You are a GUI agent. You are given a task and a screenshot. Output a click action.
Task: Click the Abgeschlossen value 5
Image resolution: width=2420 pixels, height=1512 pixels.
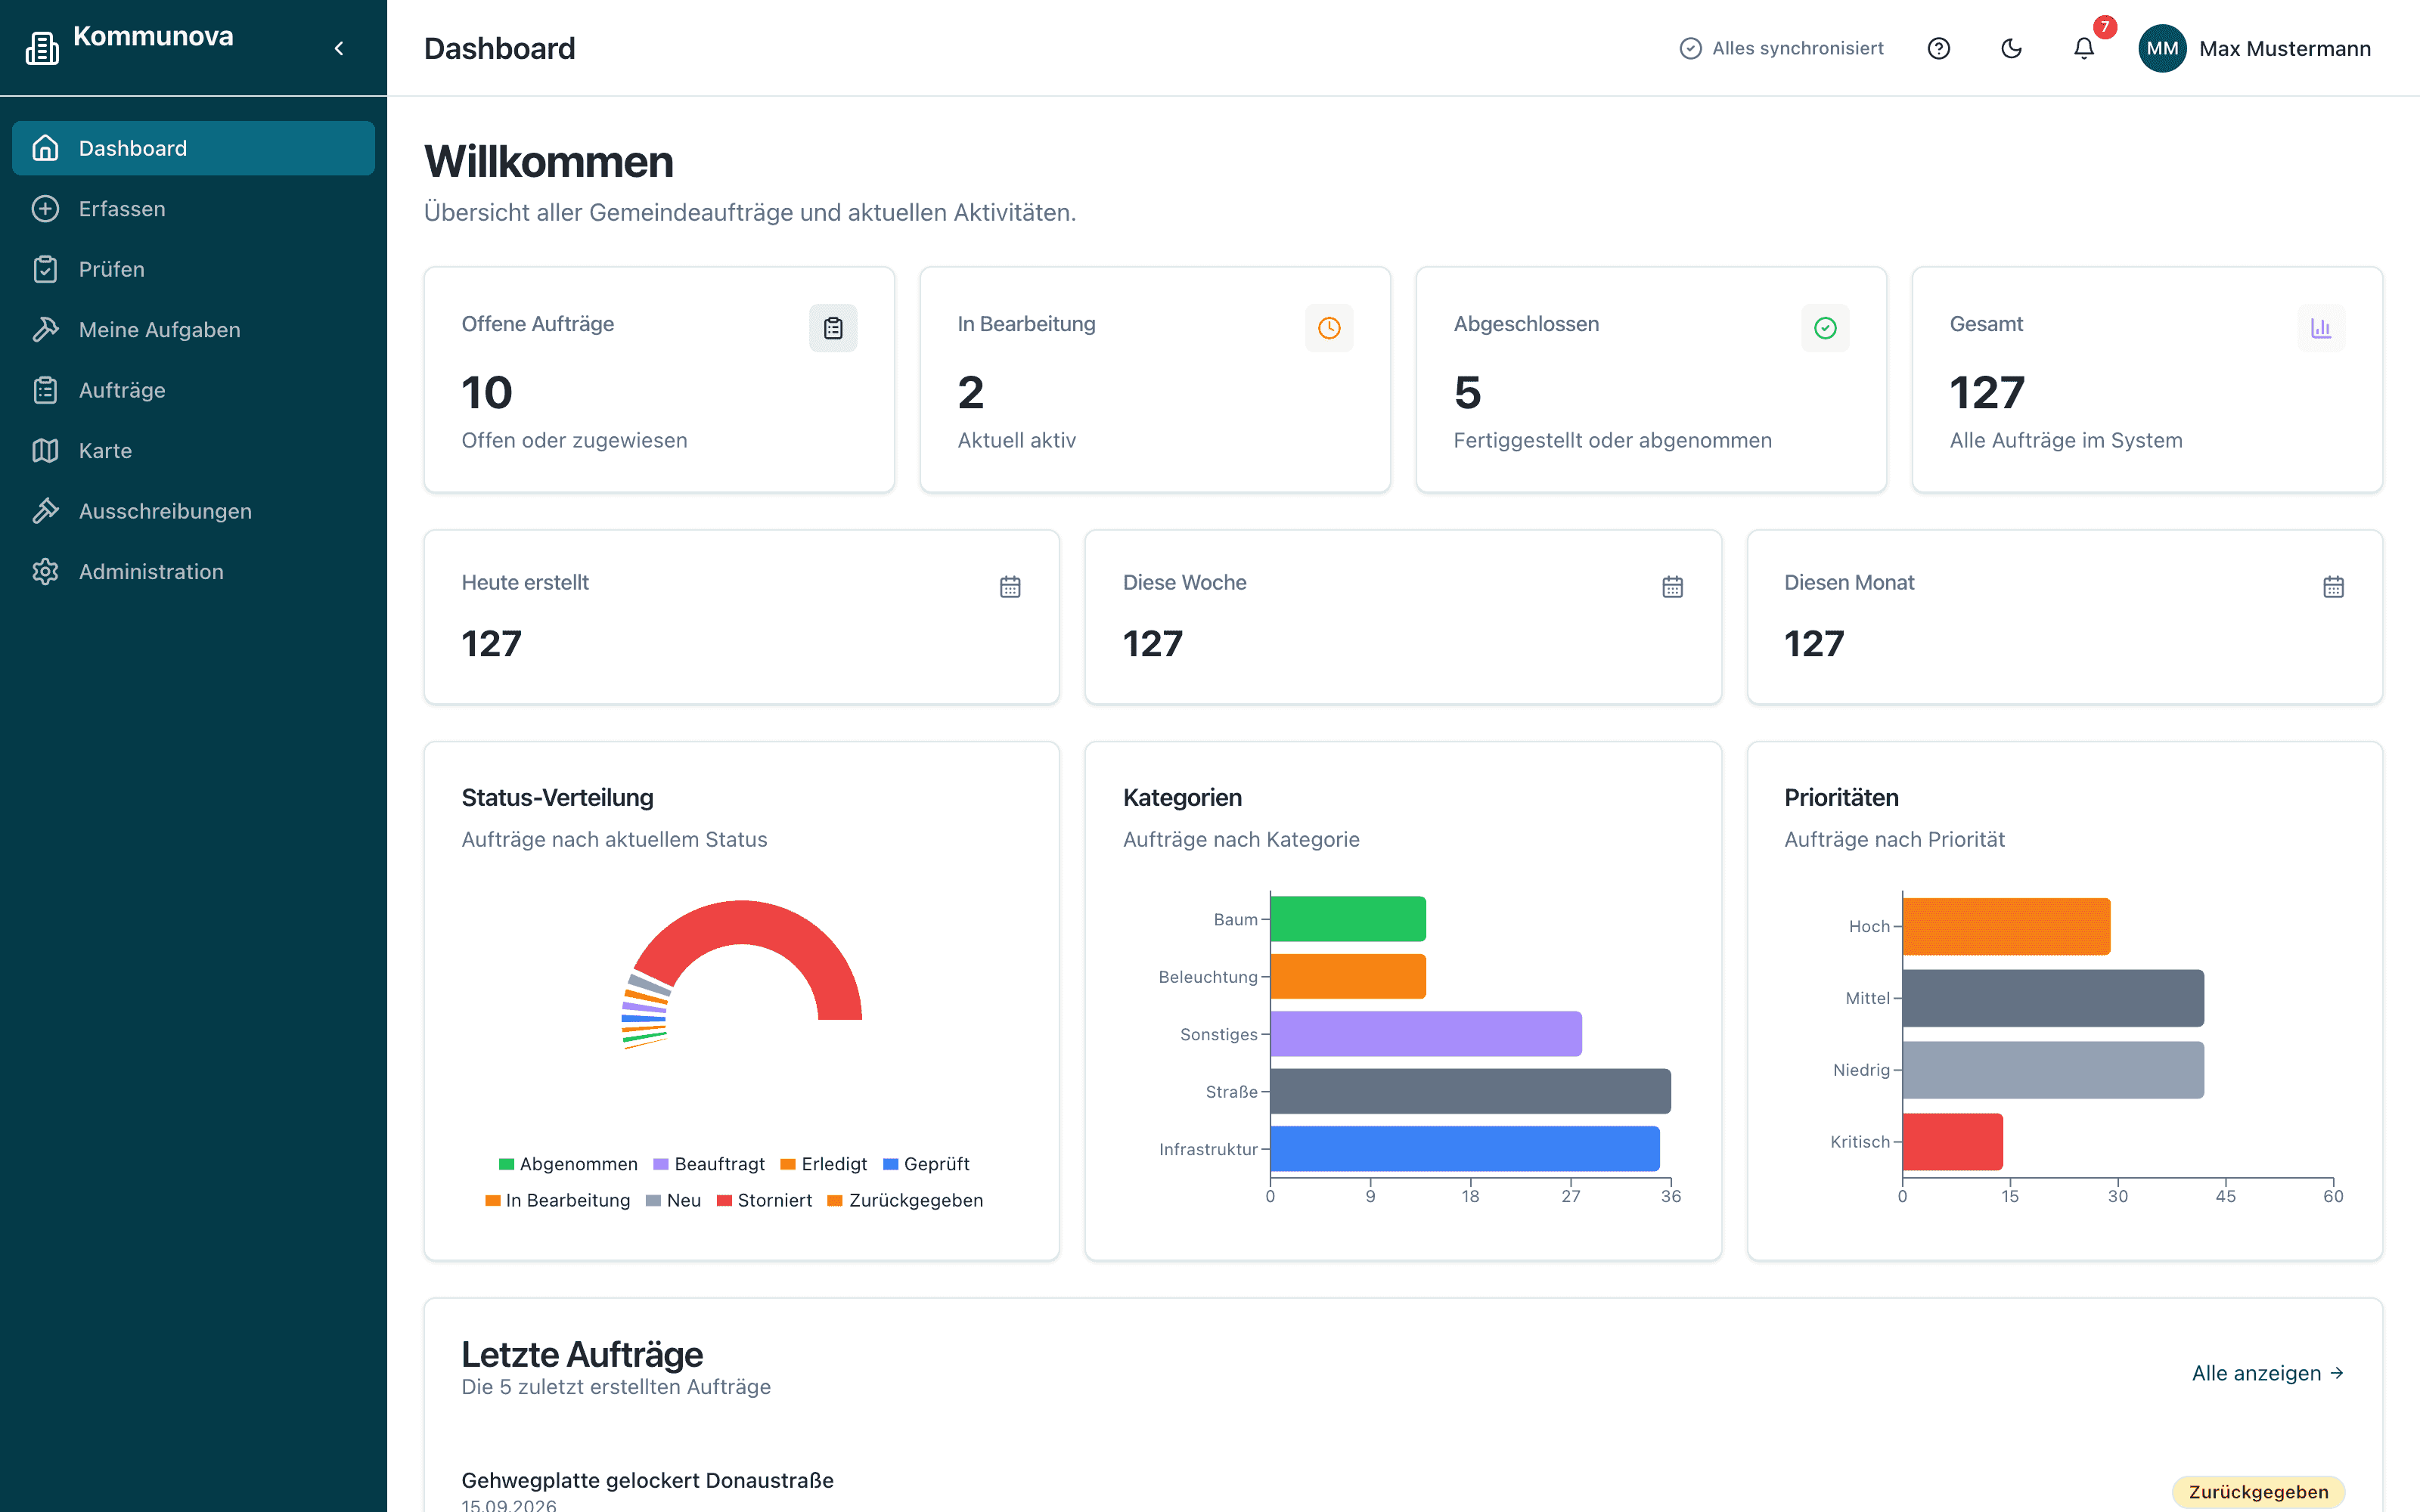click(1467, 392)
